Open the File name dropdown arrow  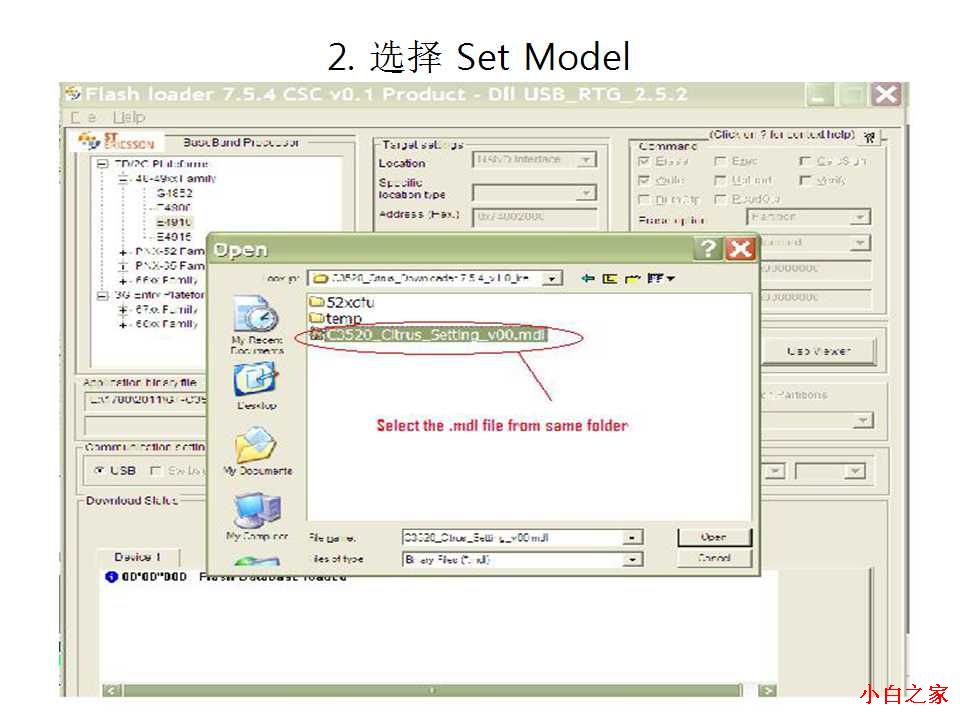tap(631, 538)
